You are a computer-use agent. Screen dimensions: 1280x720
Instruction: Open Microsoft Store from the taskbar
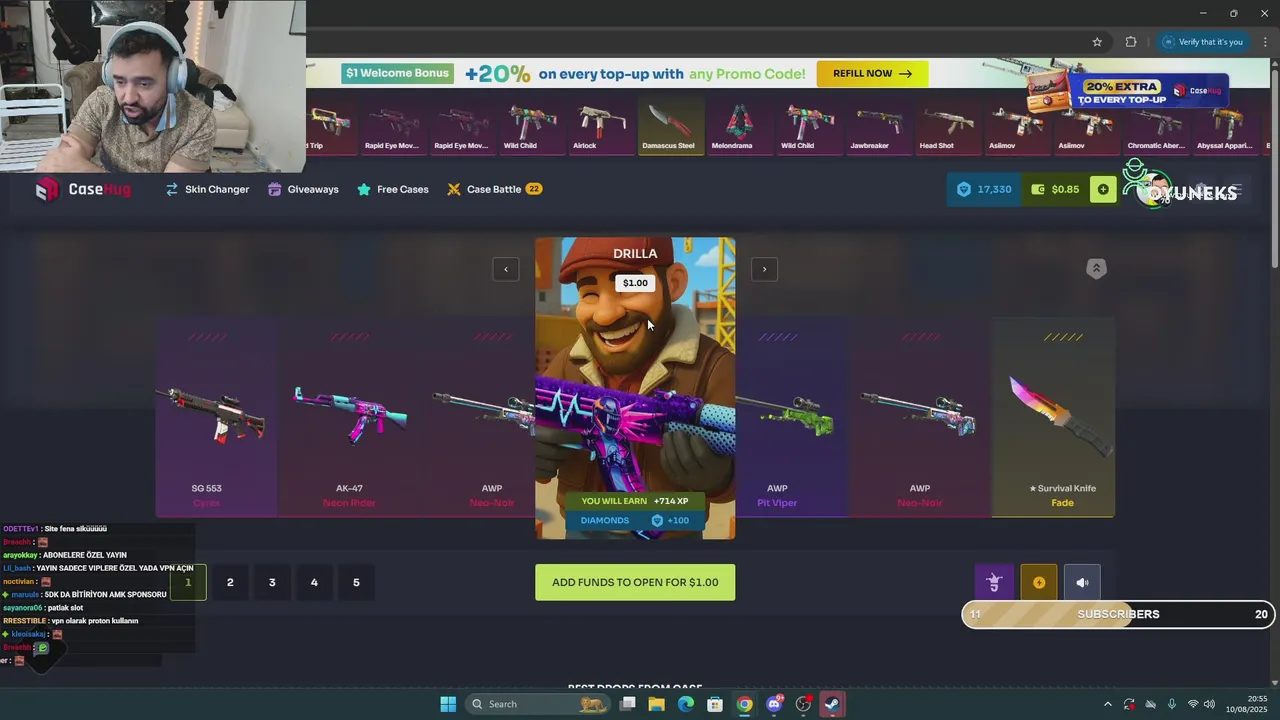[x=715, y=704]
